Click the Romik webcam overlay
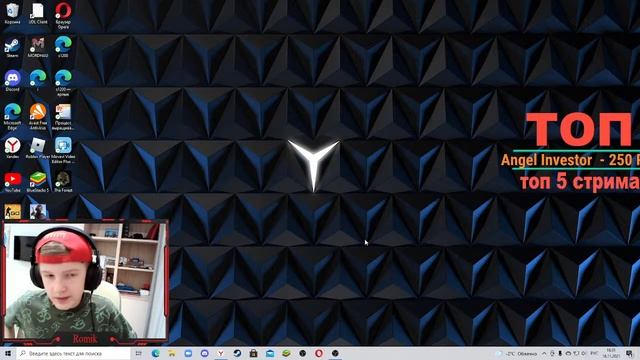 click(x=85, y=281)
